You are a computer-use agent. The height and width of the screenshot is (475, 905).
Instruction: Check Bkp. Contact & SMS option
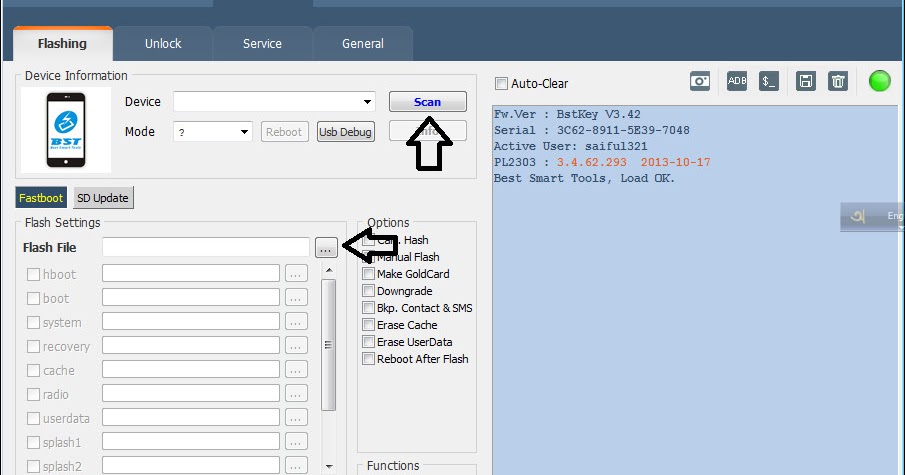(x=368, y=308)
